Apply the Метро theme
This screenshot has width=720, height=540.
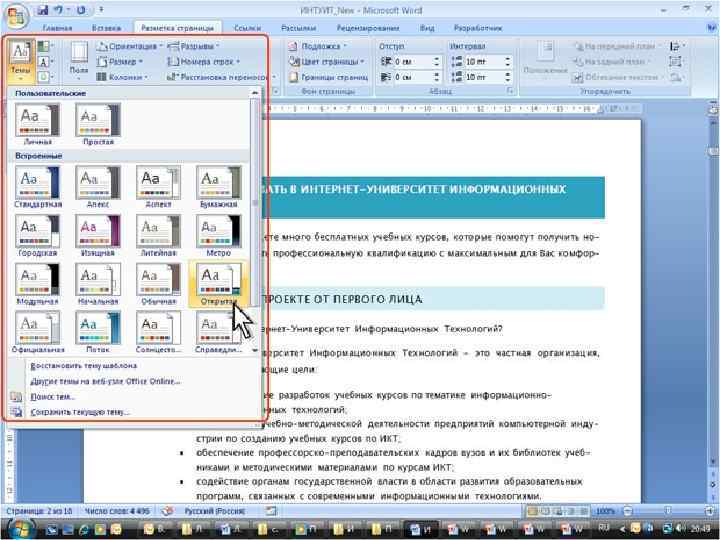[219, 236]
